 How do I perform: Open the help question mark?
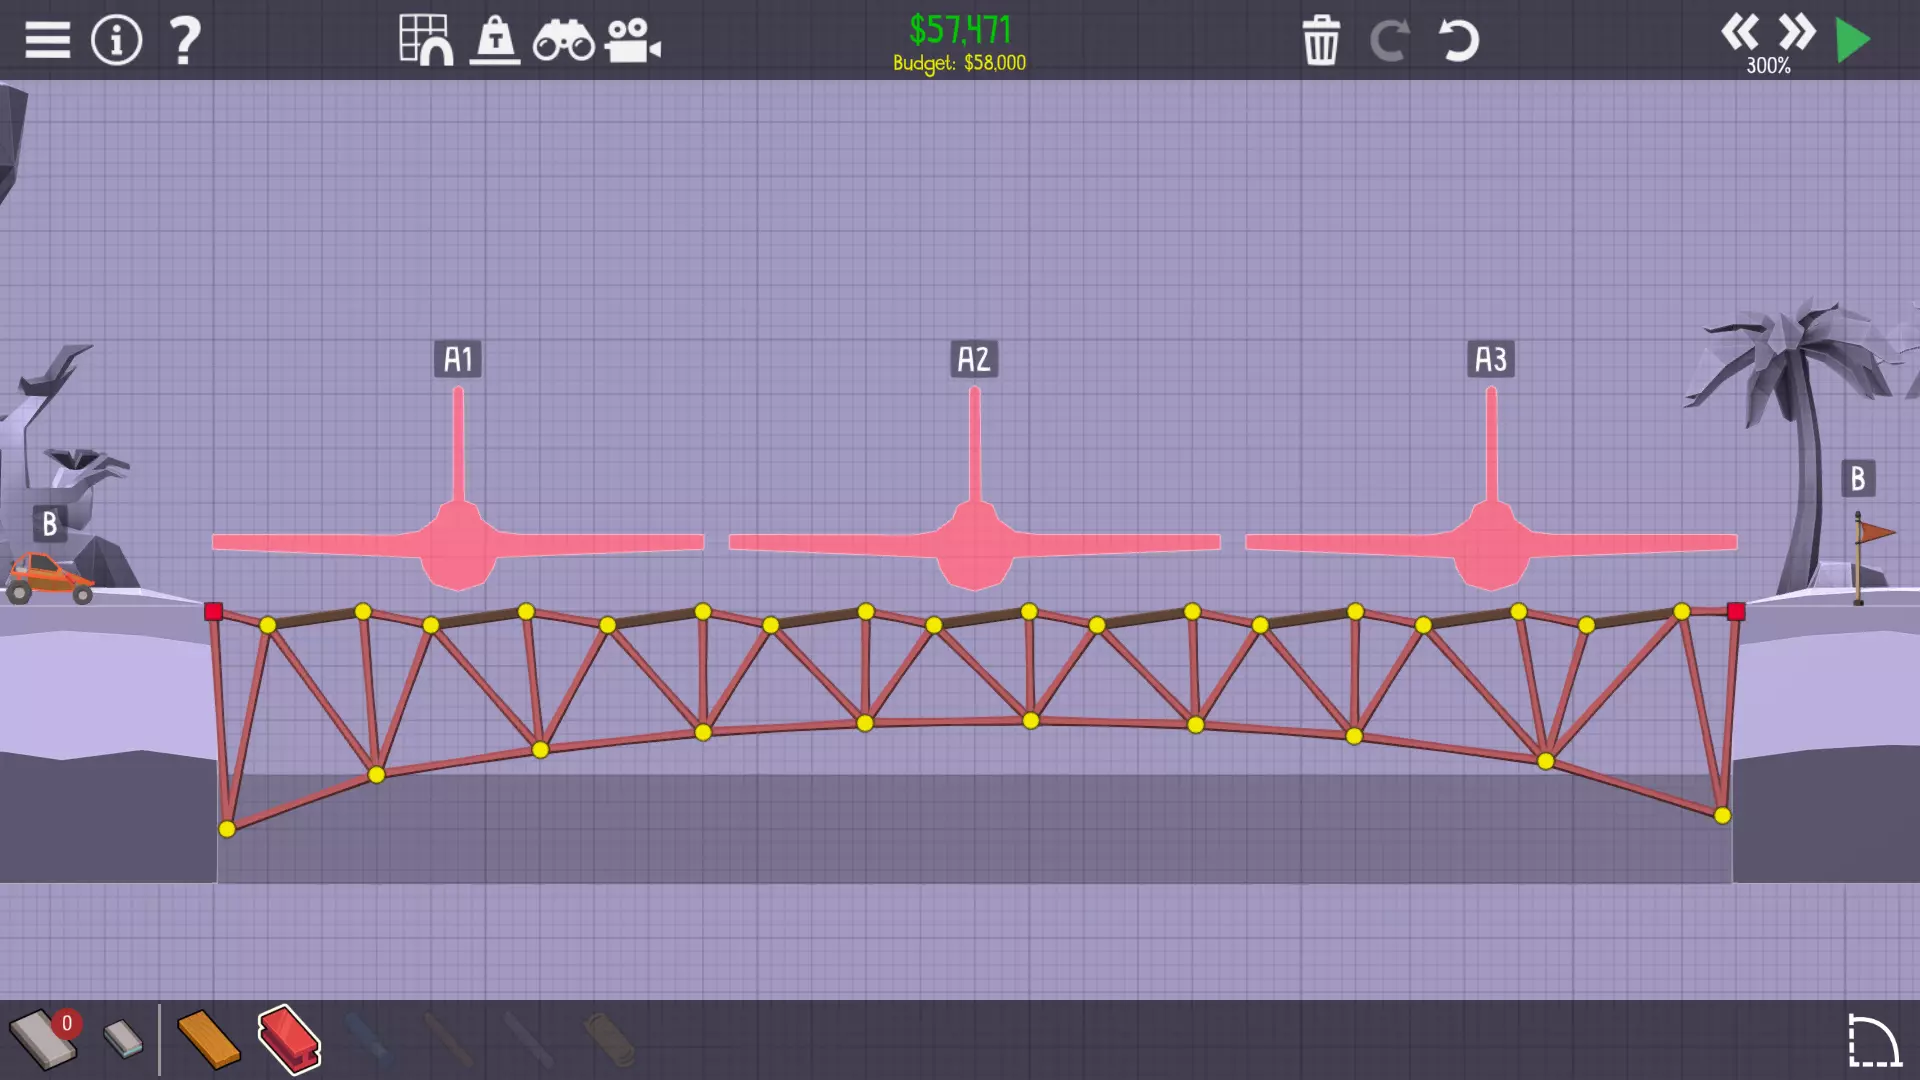coord(185,41)
